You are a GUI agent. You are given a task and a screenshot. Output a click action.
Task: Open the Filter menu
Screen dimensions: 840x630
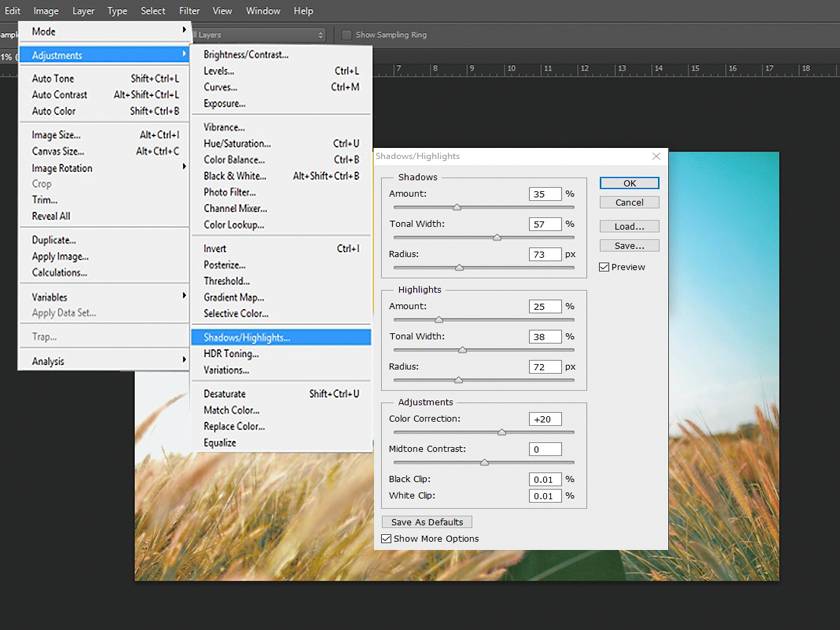pyautogui.click(x=189, y=11)
